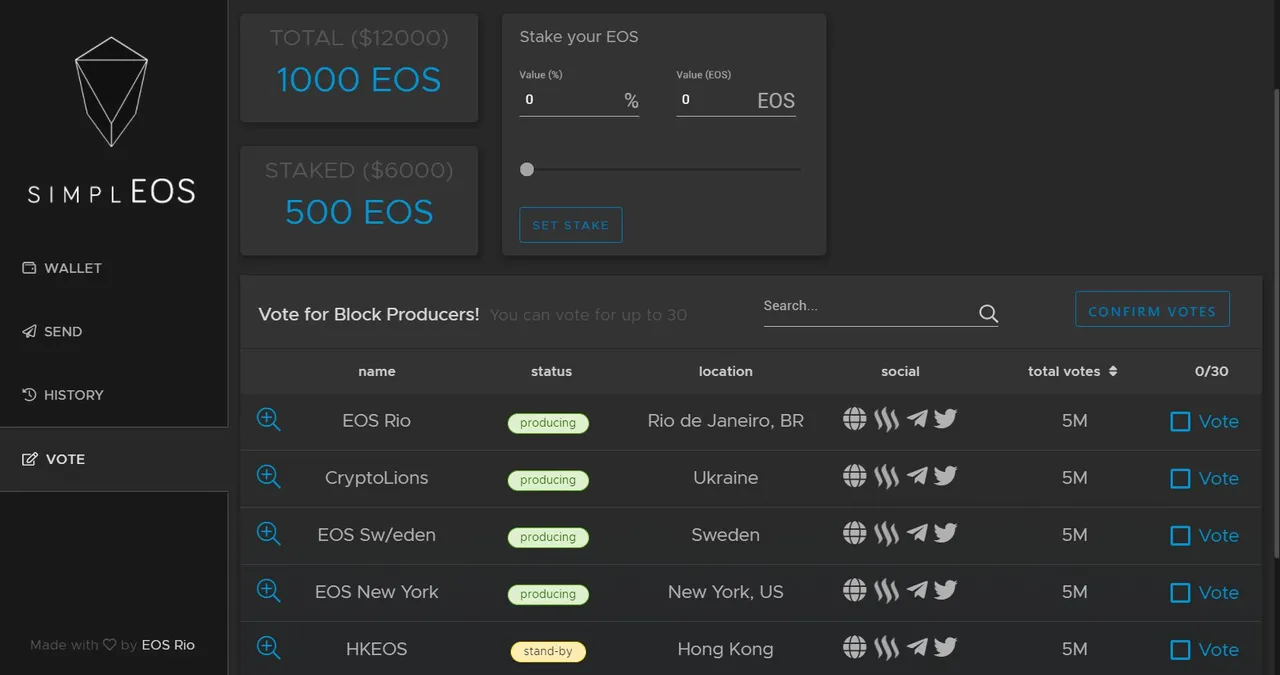Click the EOS Sw/eden producing badge
The width and height of the screenshot is (1280, 675).
[x=548, y=537]
